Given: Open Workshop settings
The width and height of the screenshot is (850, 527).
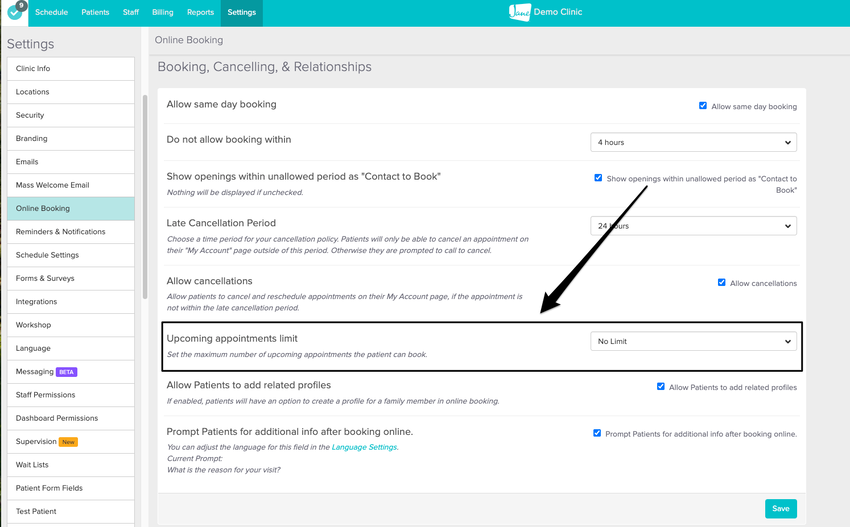Looking at the screenshot, I should pos(71,325).
